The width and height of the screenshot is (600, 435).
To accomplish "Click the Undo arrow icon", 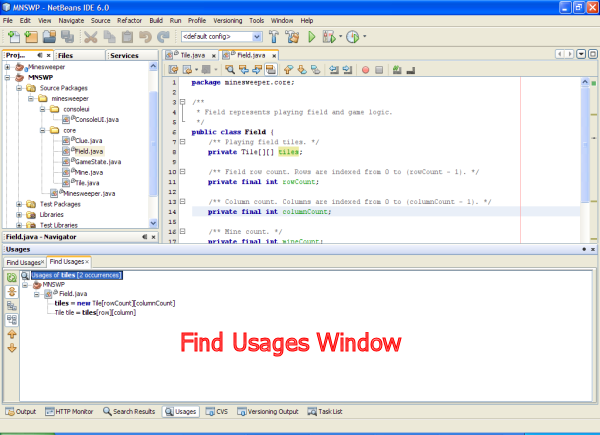I will coord(145,37).
